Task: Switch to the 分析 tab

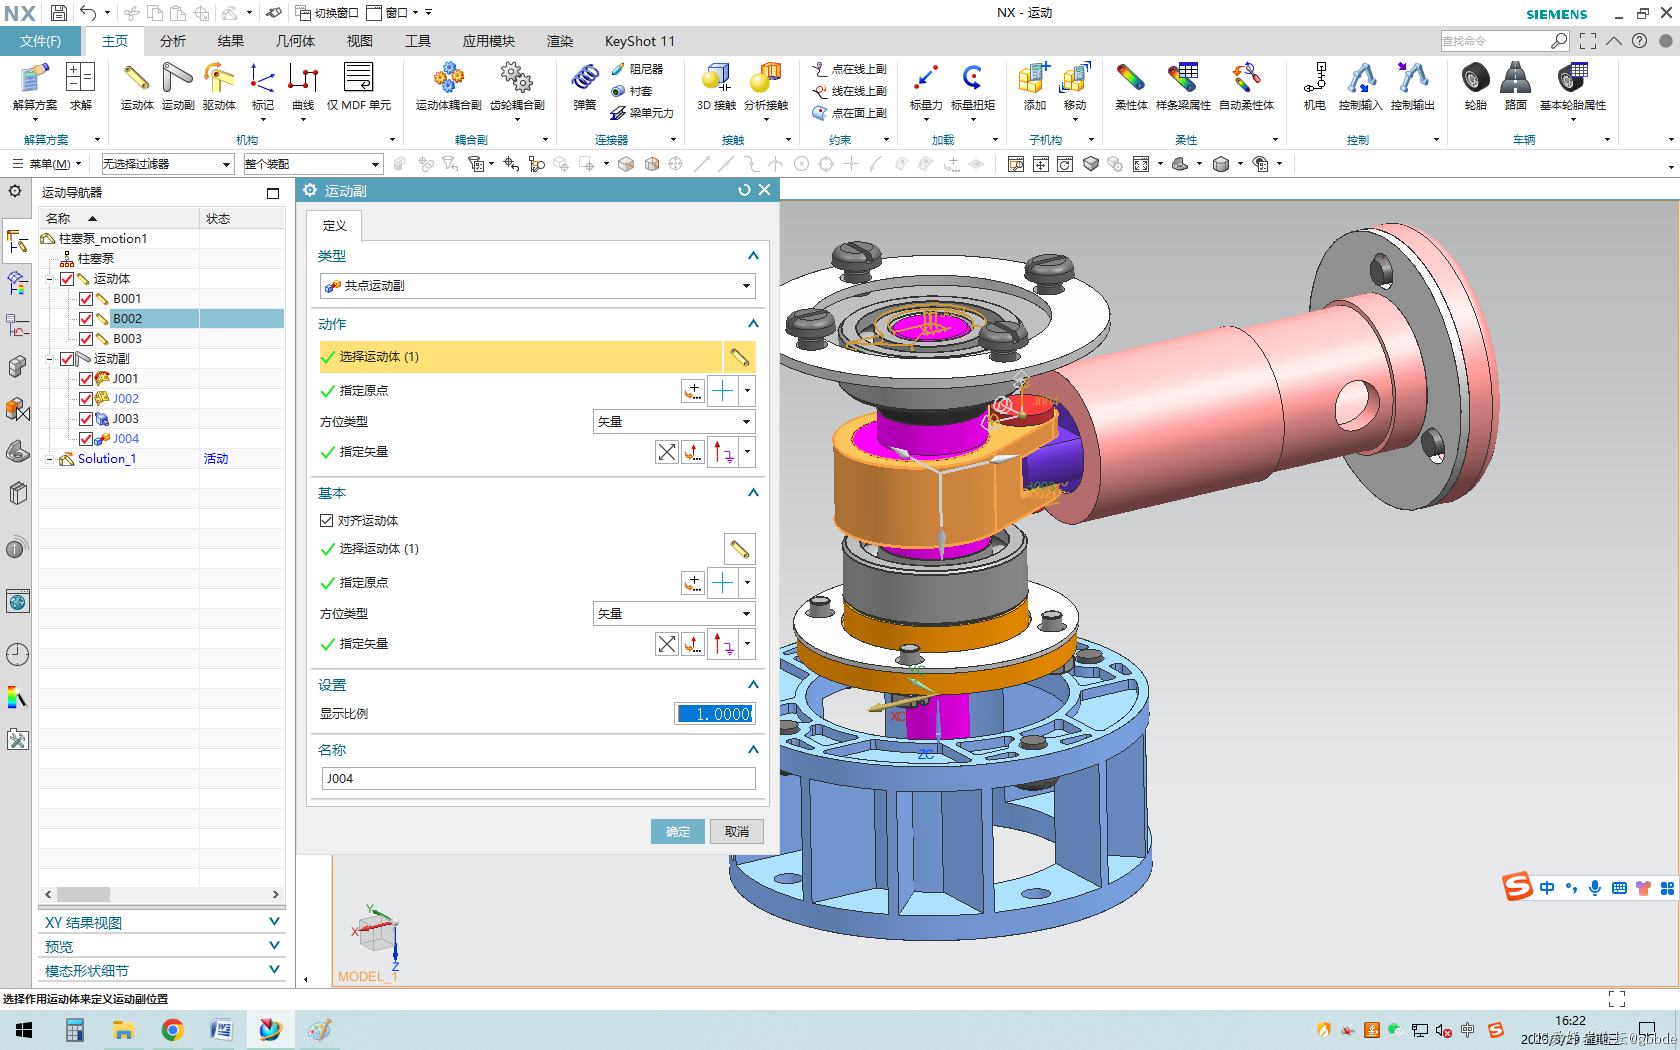Action: tap(173, 41)
